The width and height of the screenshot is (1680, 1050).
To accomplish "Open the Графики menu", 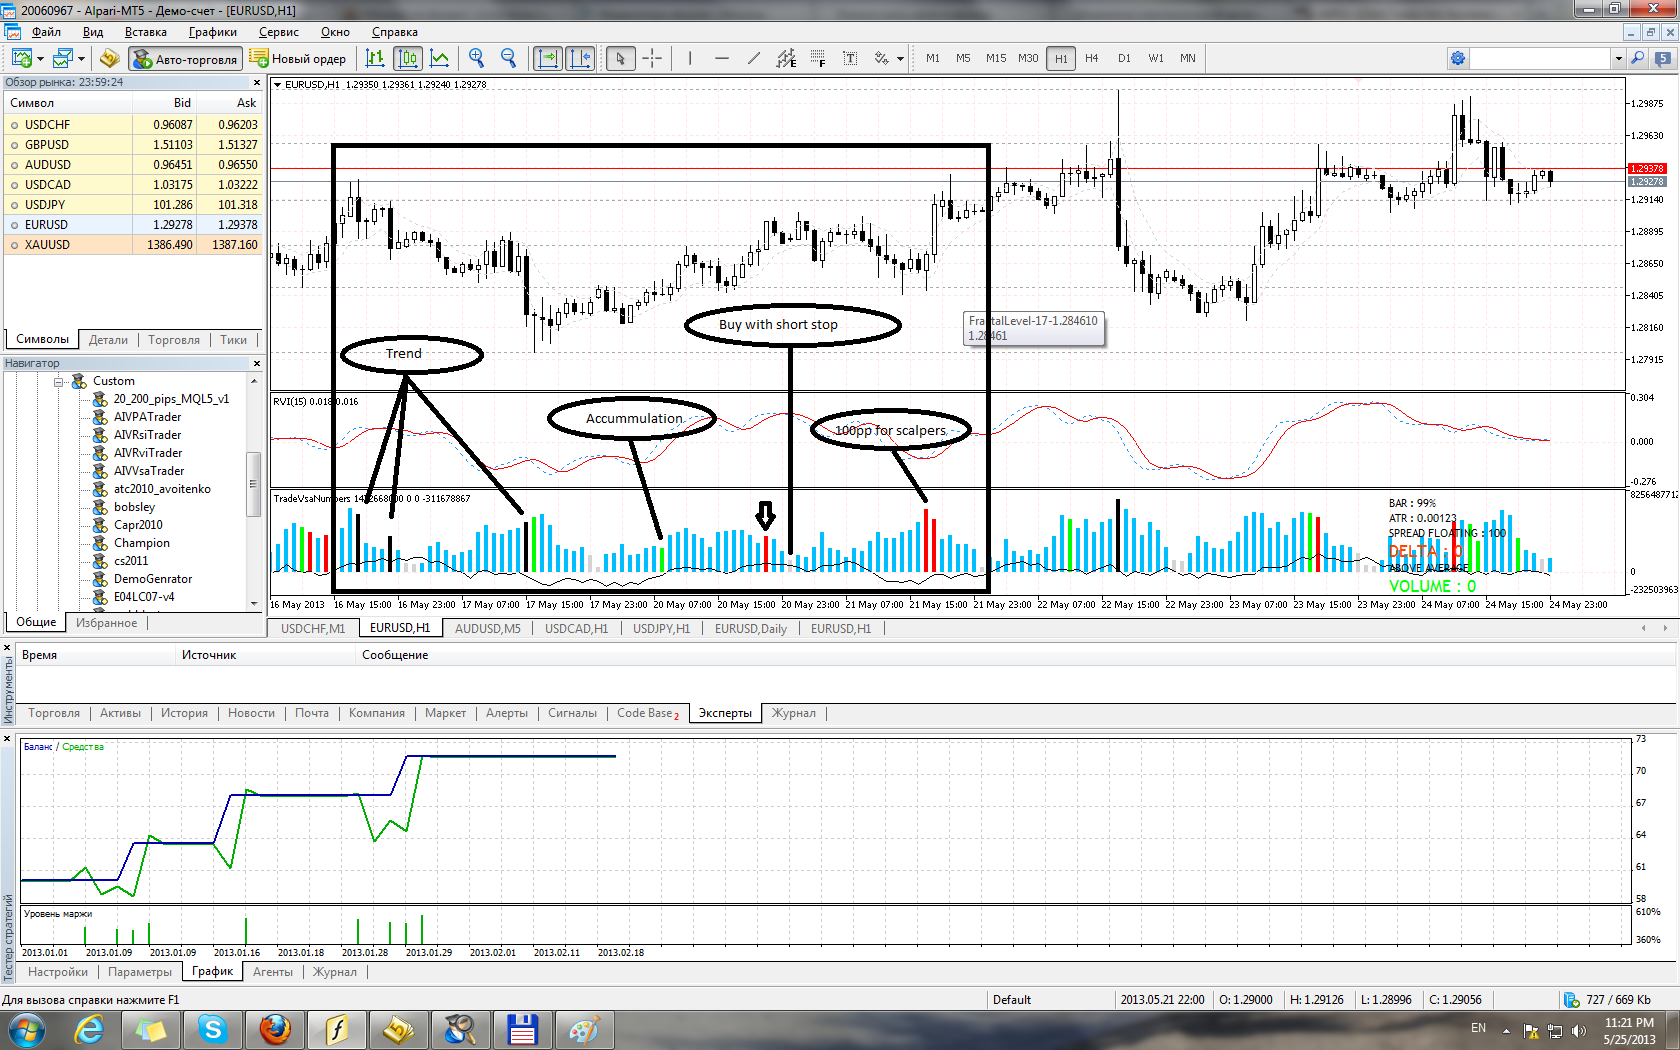I will pyautogui.click(x=213, y=32).
